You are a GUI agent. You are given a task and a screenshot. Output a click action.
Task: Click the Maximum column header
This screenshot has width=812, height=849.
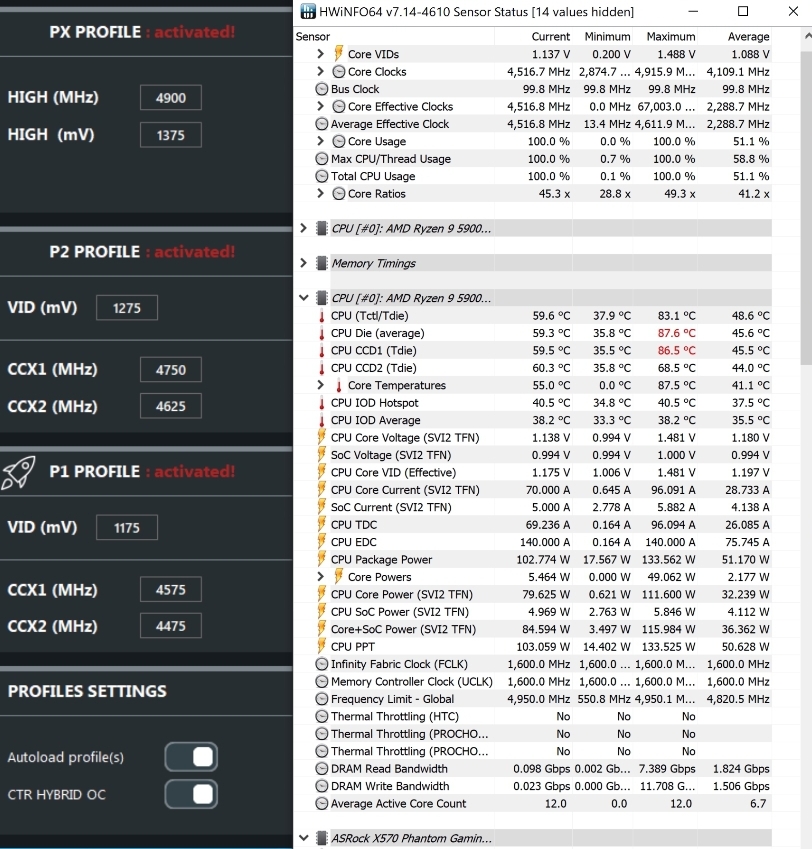[670, 37]
